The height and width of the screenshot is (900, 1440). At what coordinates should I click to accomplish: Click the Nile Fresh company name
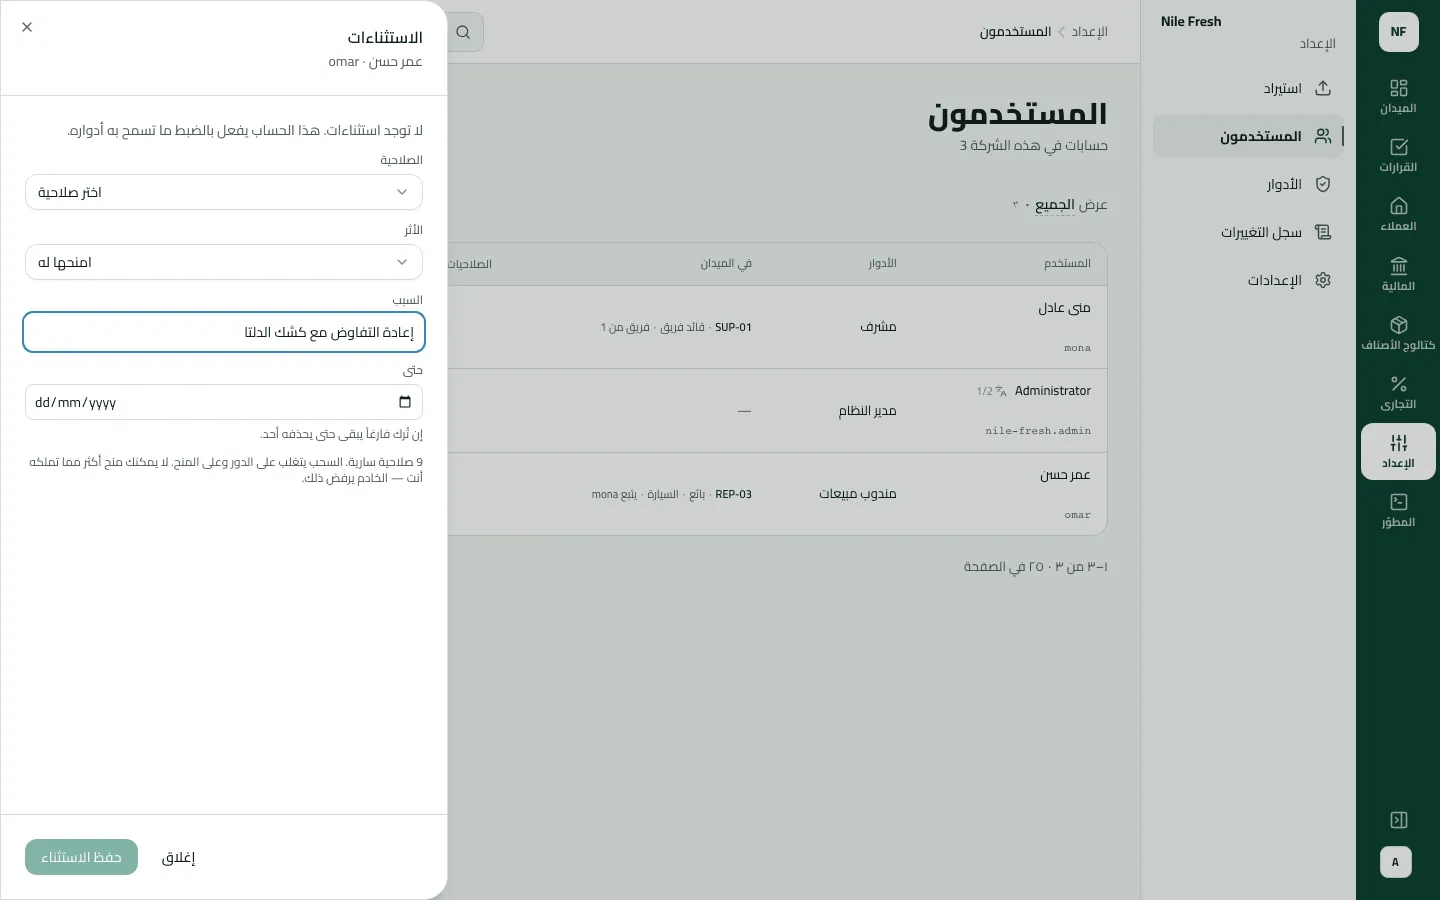(1191, 21)
